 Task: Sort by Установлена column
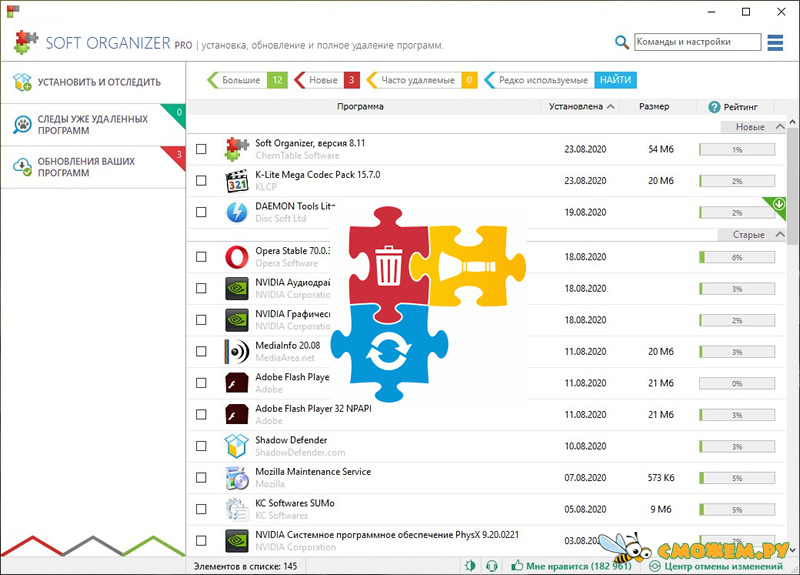click(x=580, y=107)
